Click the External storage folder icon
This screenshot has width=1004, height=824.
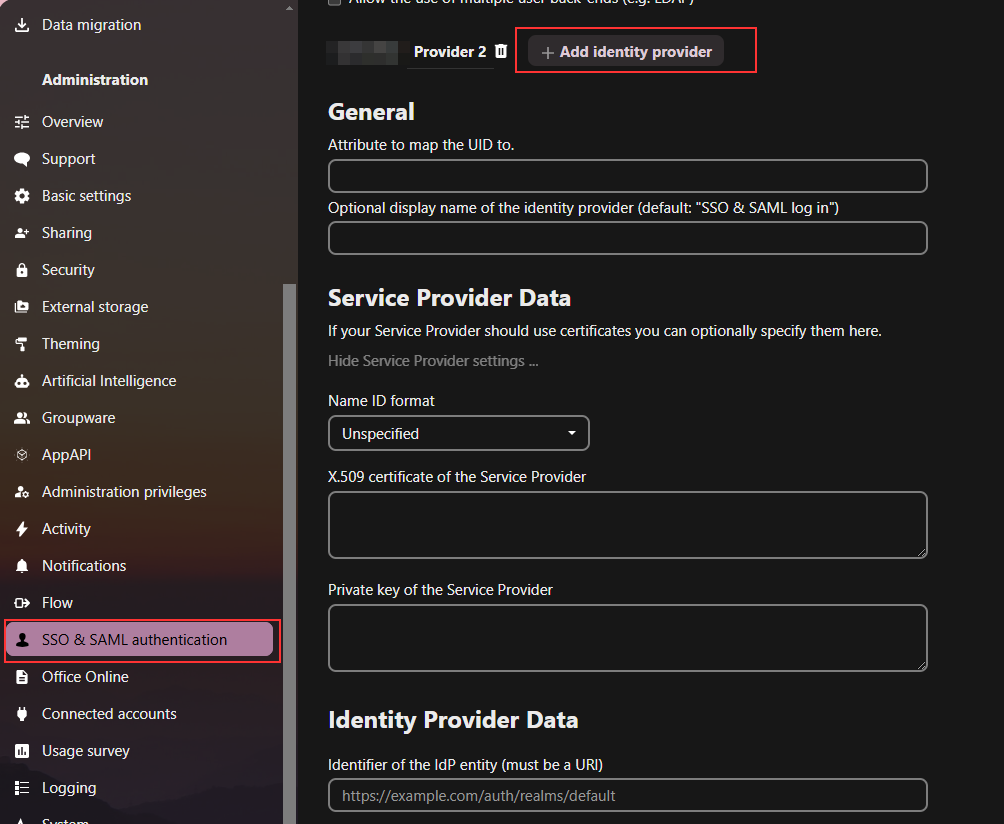22,307
